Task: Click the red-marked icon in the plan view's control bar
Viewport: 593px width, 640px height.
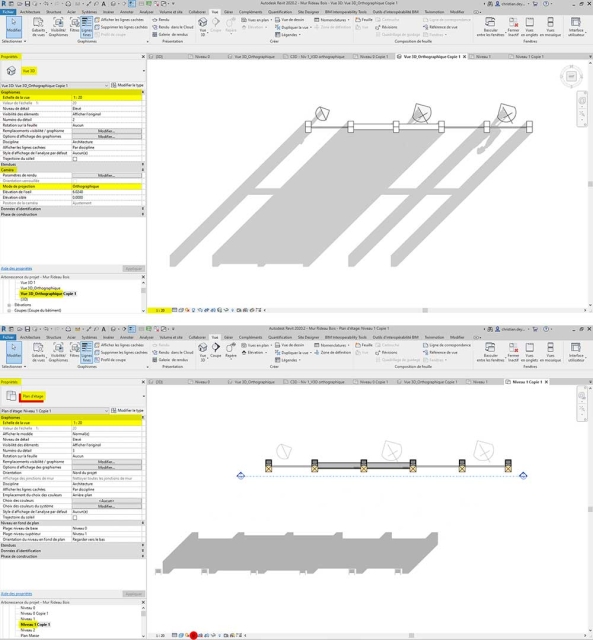Action: [193, 635]
